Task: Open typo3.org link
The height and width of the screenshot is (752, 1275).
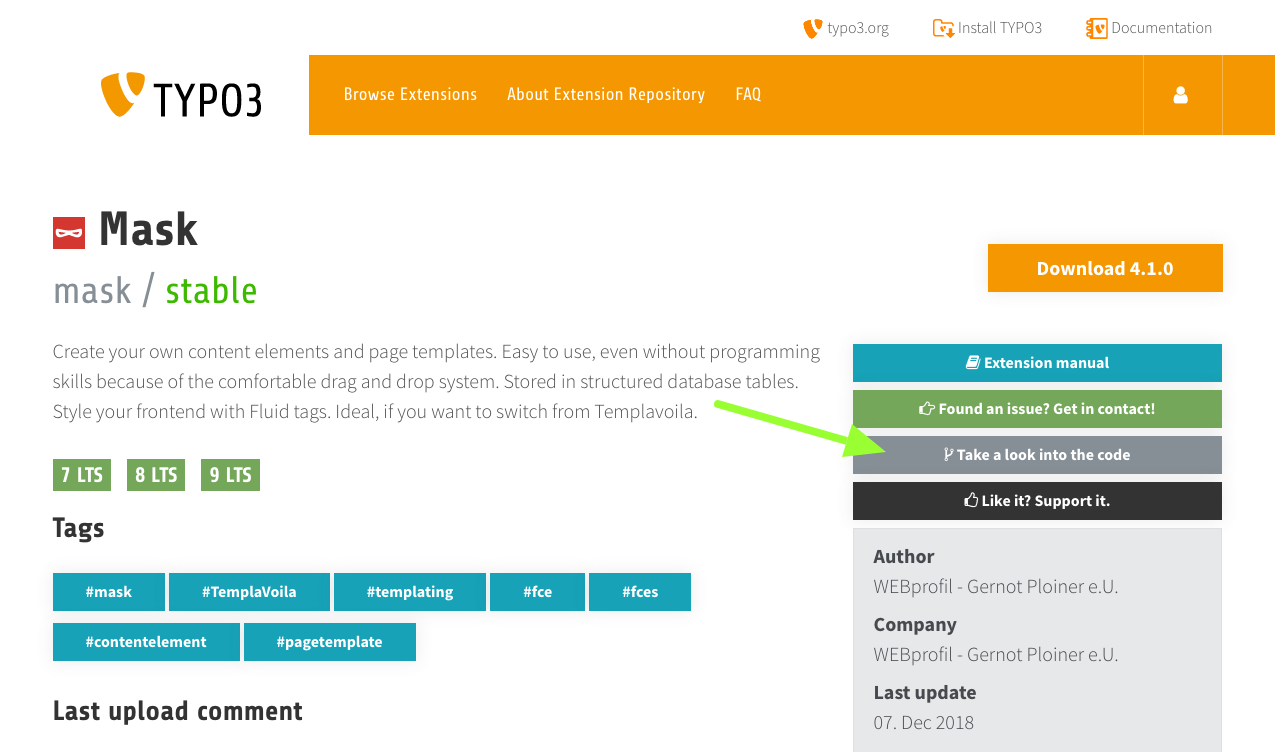Action: coord(858,28)
